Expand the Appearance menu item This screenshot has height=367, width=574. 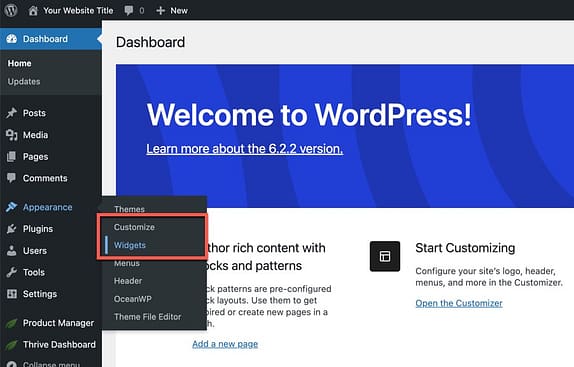(x=47, y=207)
